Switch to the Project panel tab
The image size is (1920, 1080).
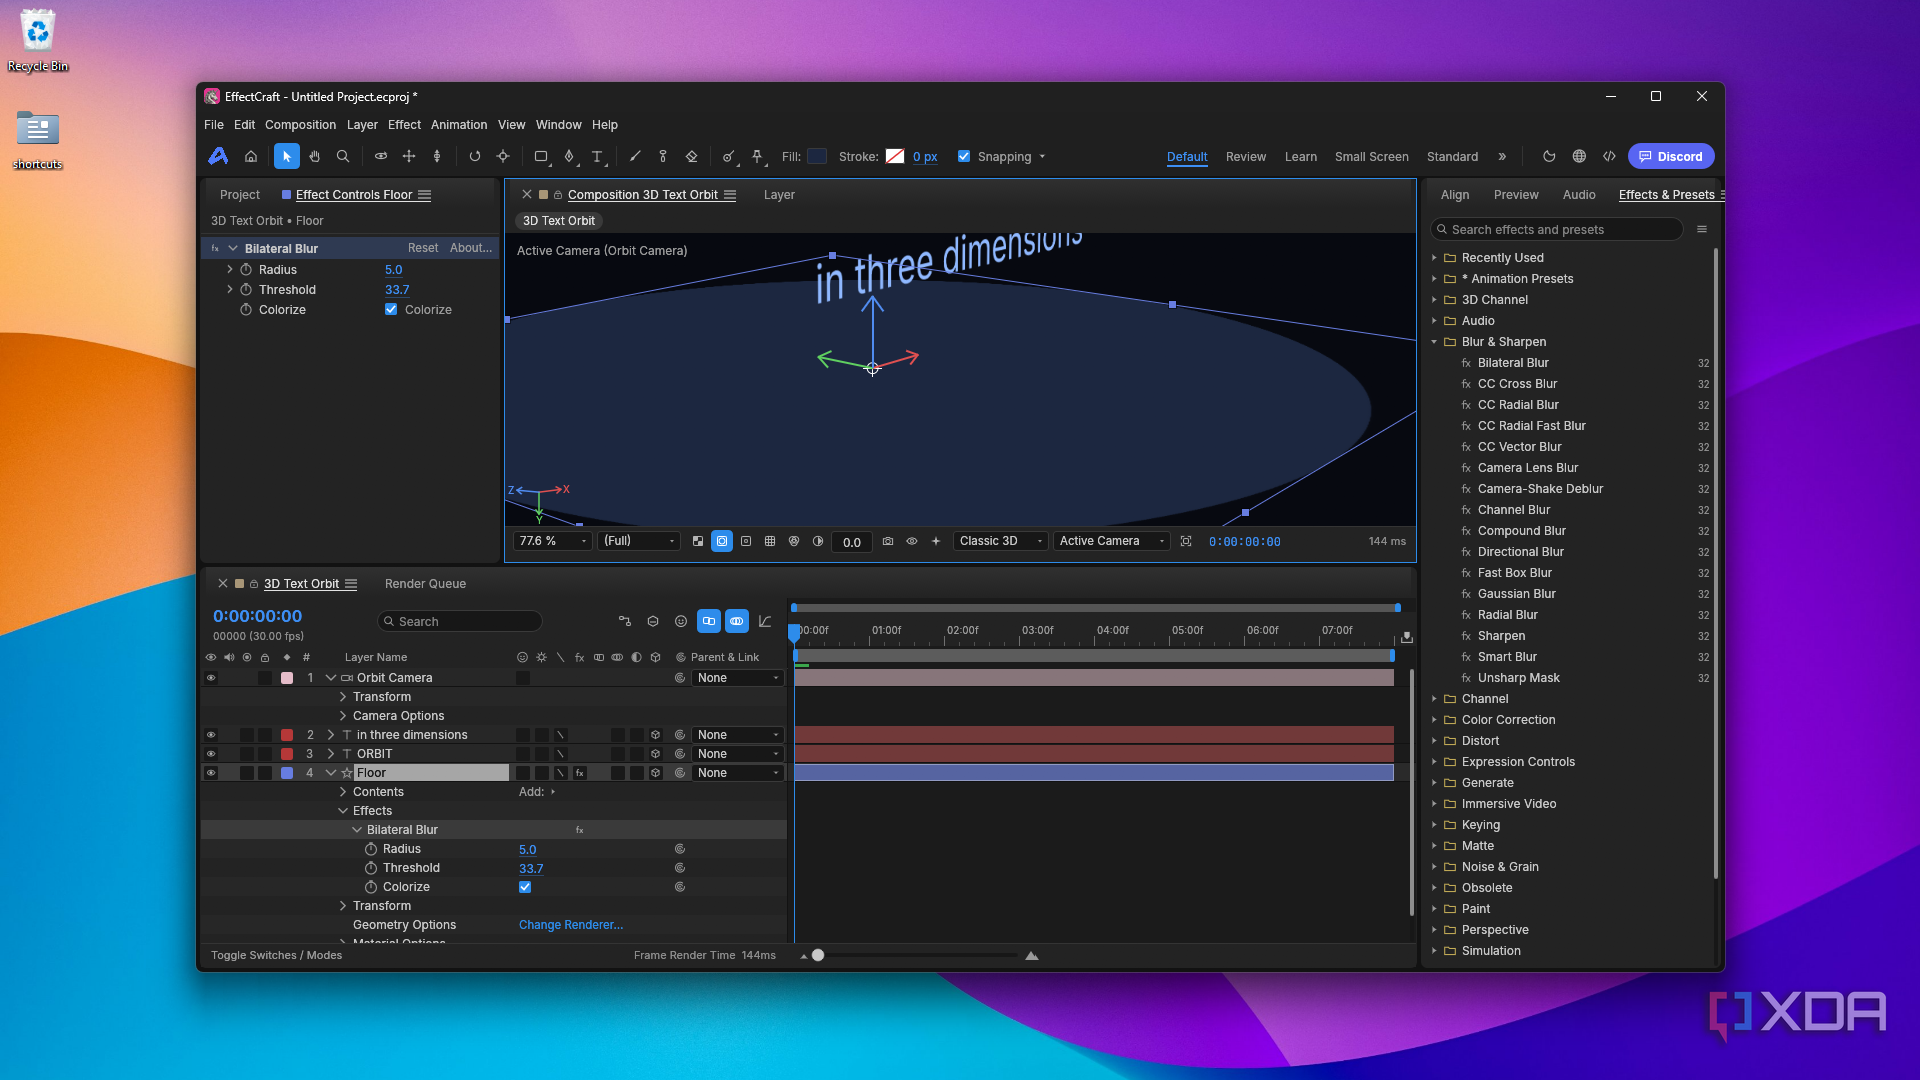click(x=240, y=195)
